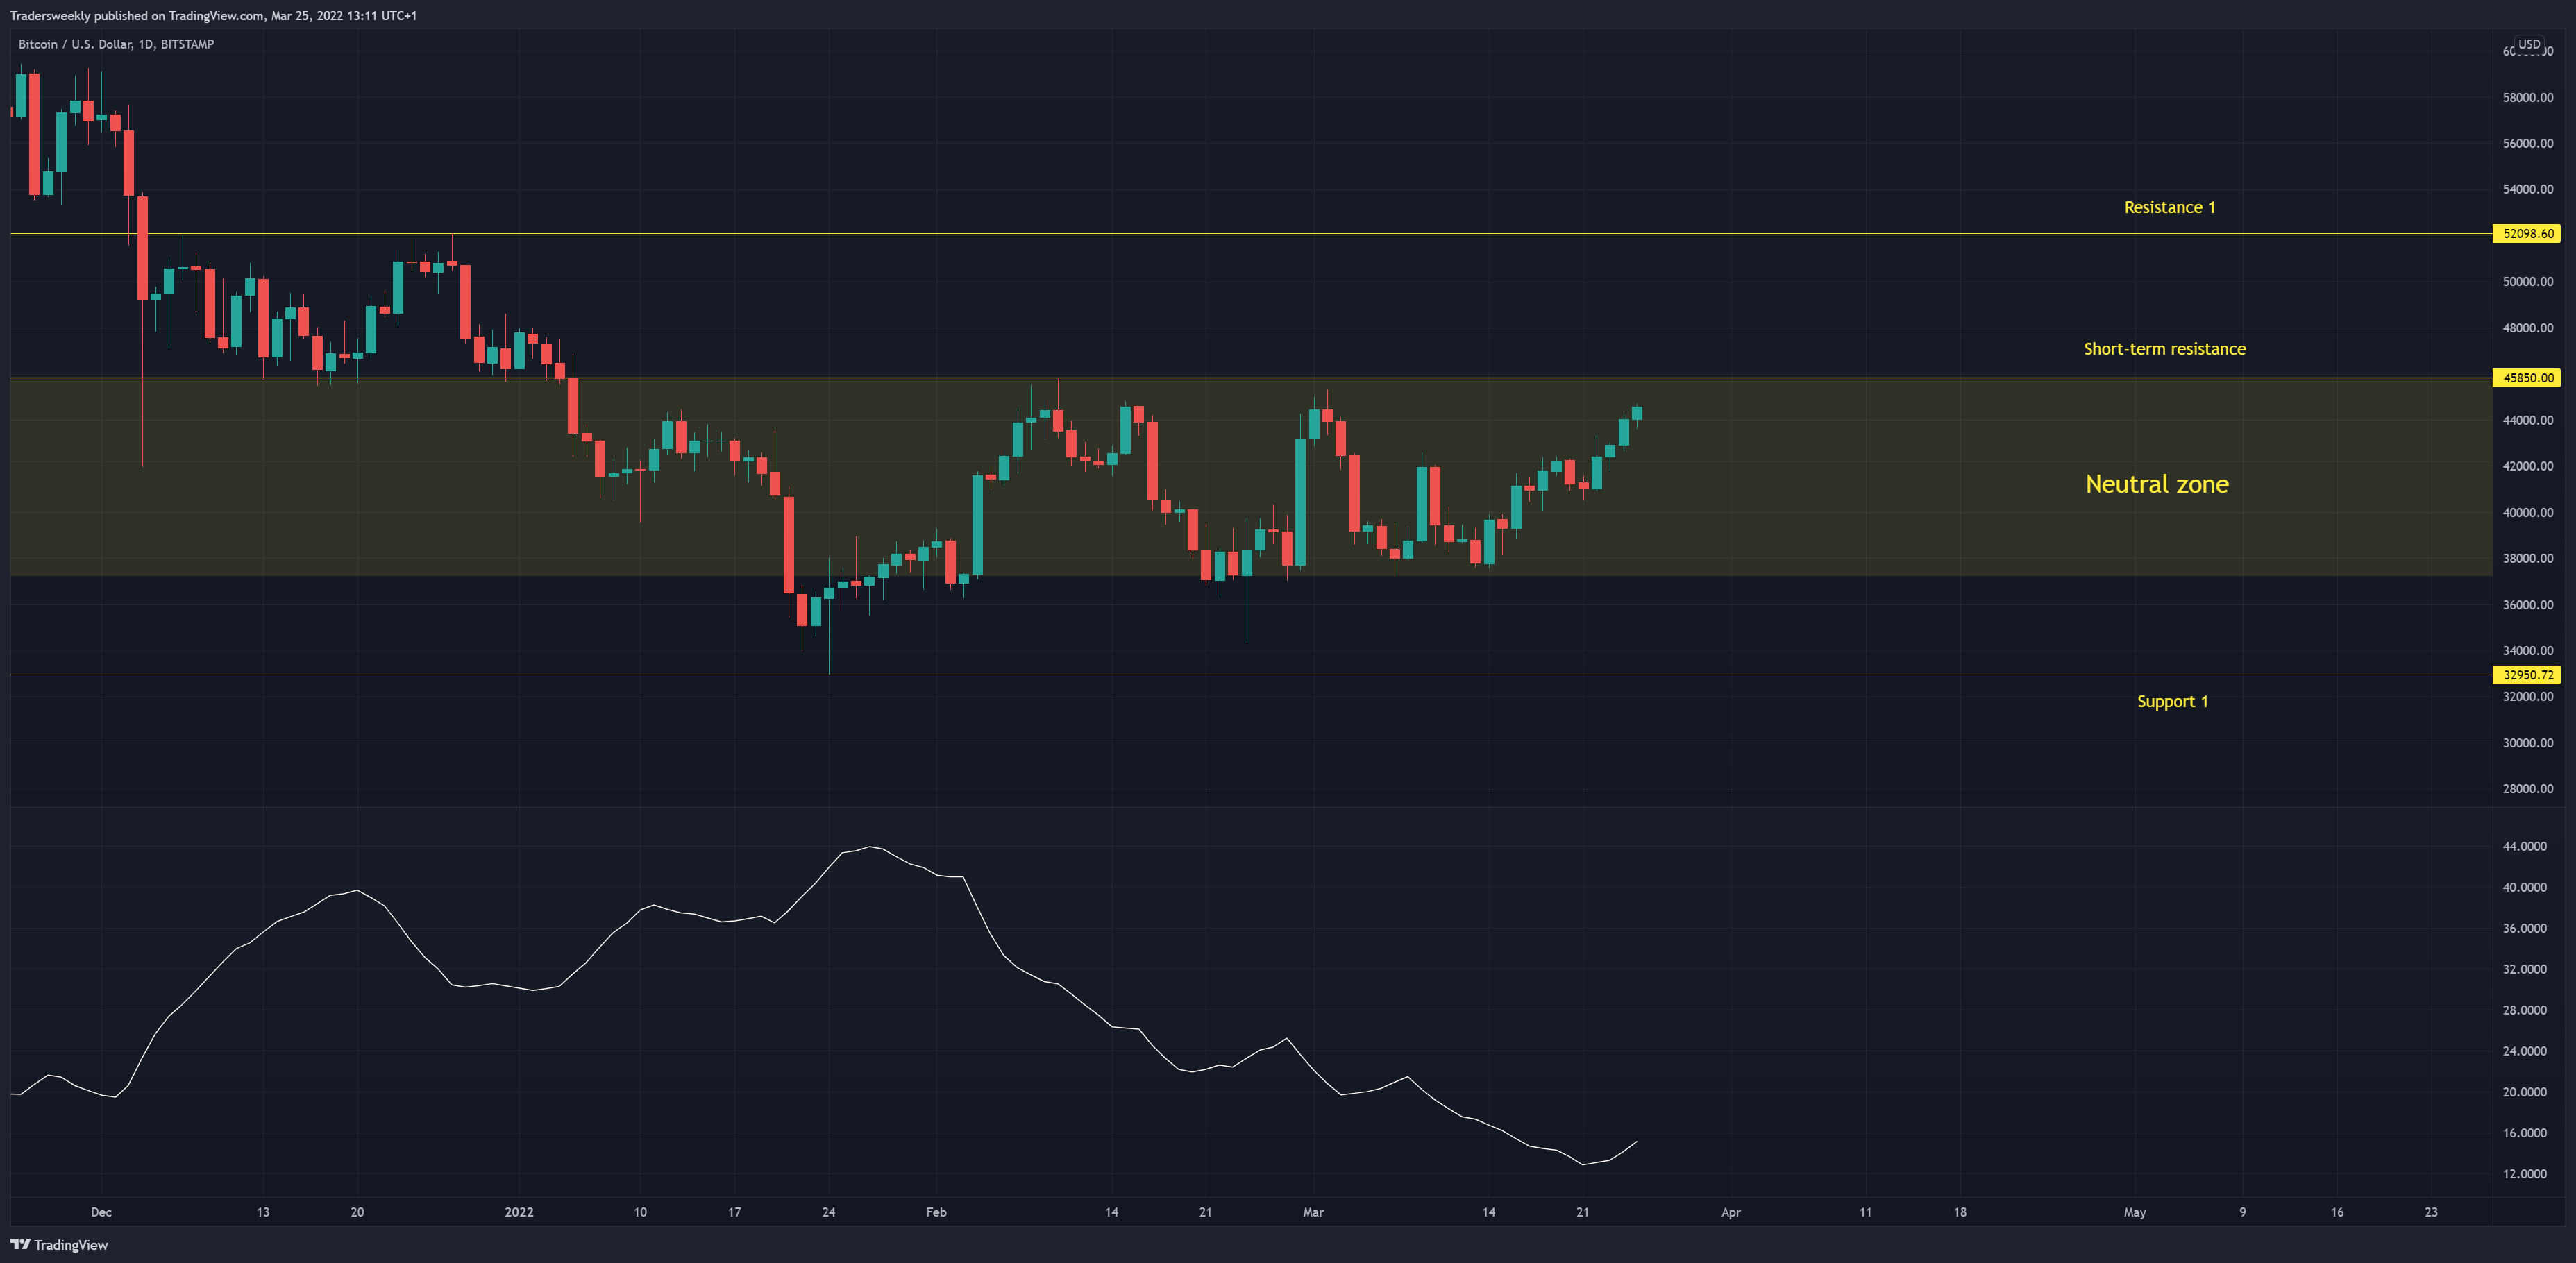Select the Resistance 1 text annotation

(x=2169, y=207)
